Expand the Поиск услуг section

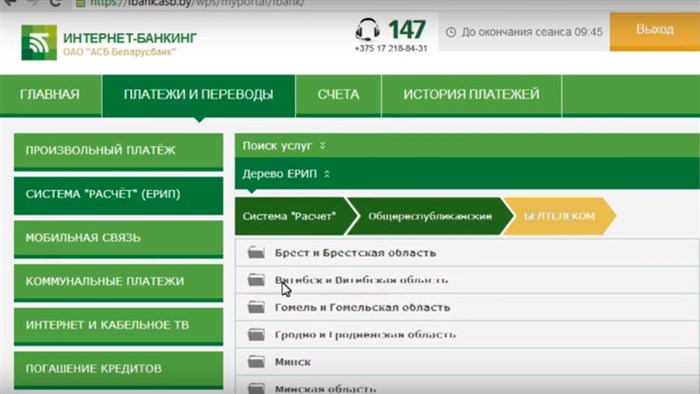tap(467, 145)
